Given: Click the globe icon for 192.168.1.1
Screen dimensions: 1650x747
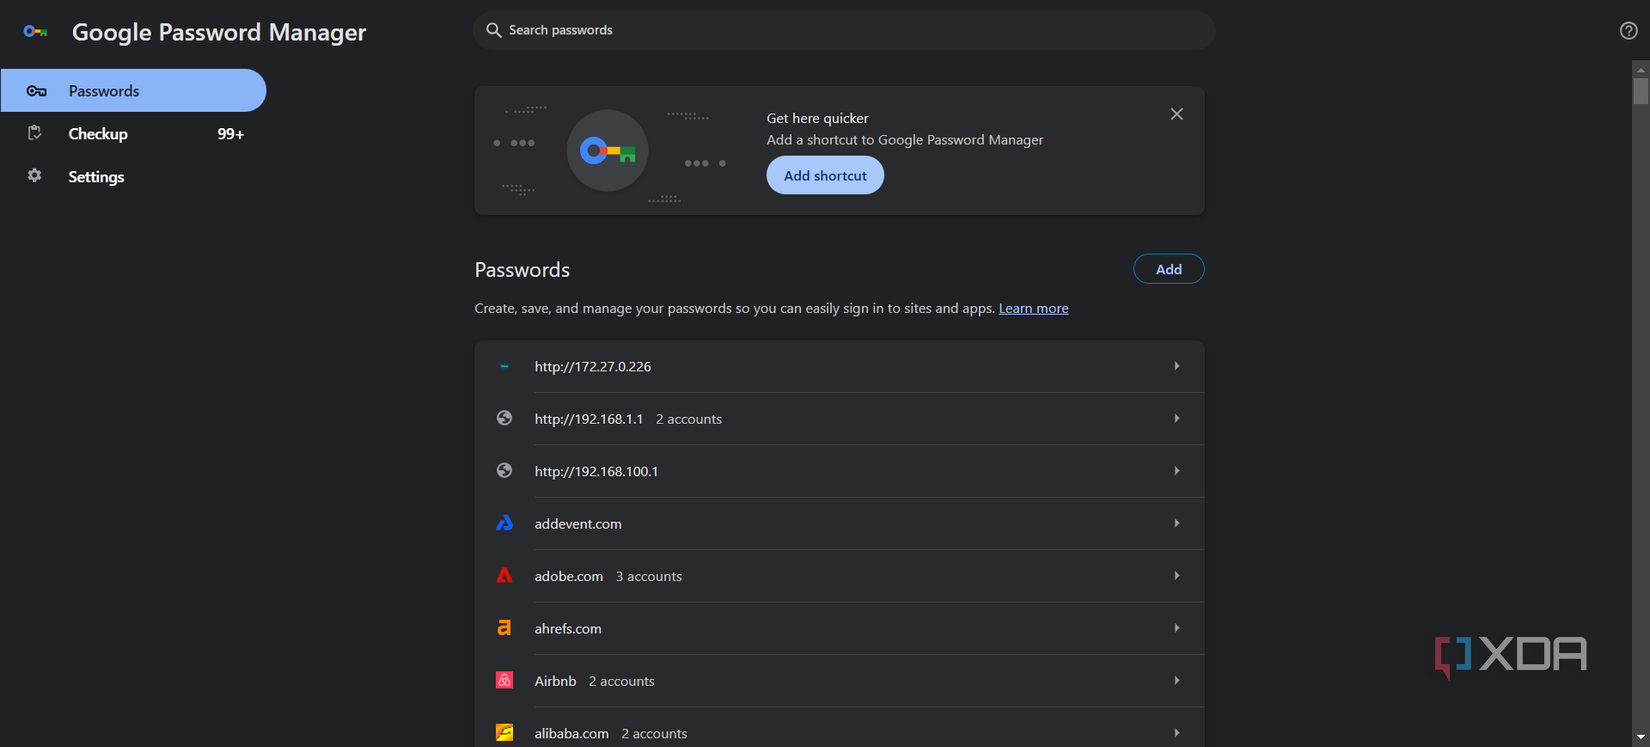Looking at the screenshot, I should click(x=504, y=418).
